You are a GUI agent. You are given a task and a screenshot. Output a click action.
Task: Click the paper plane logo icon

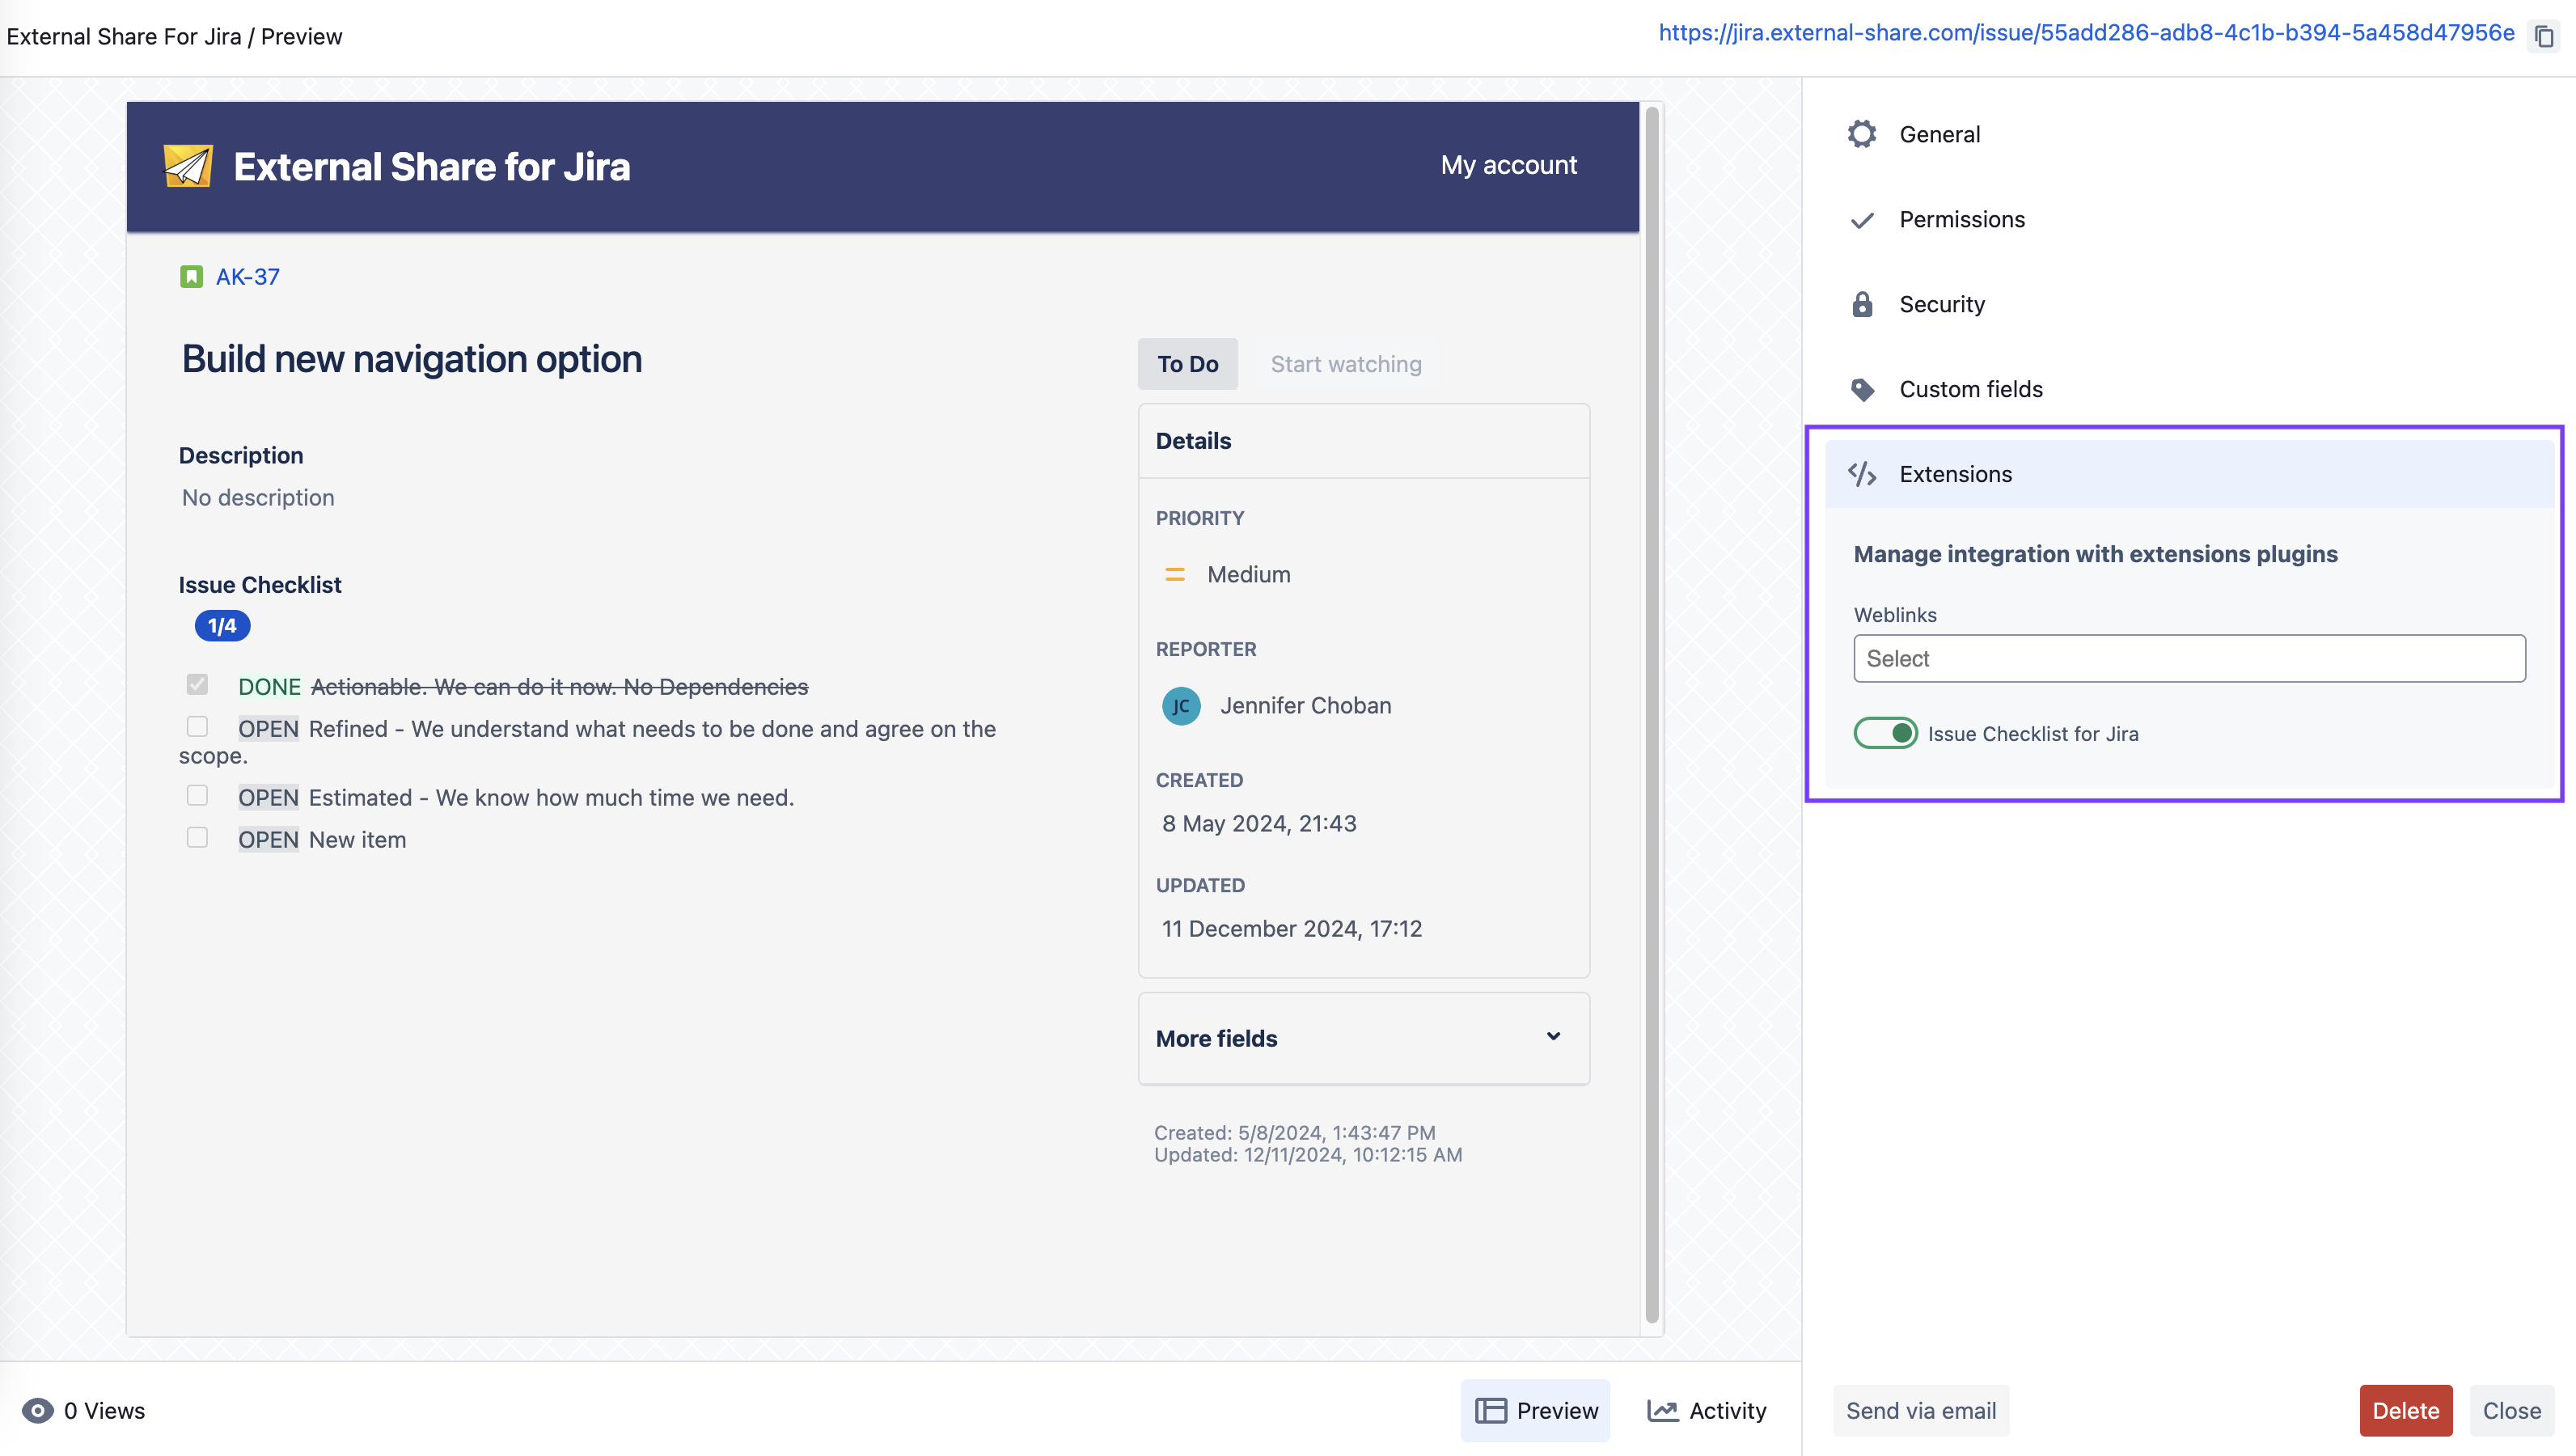pyautogui.click(x=188, y=166)
